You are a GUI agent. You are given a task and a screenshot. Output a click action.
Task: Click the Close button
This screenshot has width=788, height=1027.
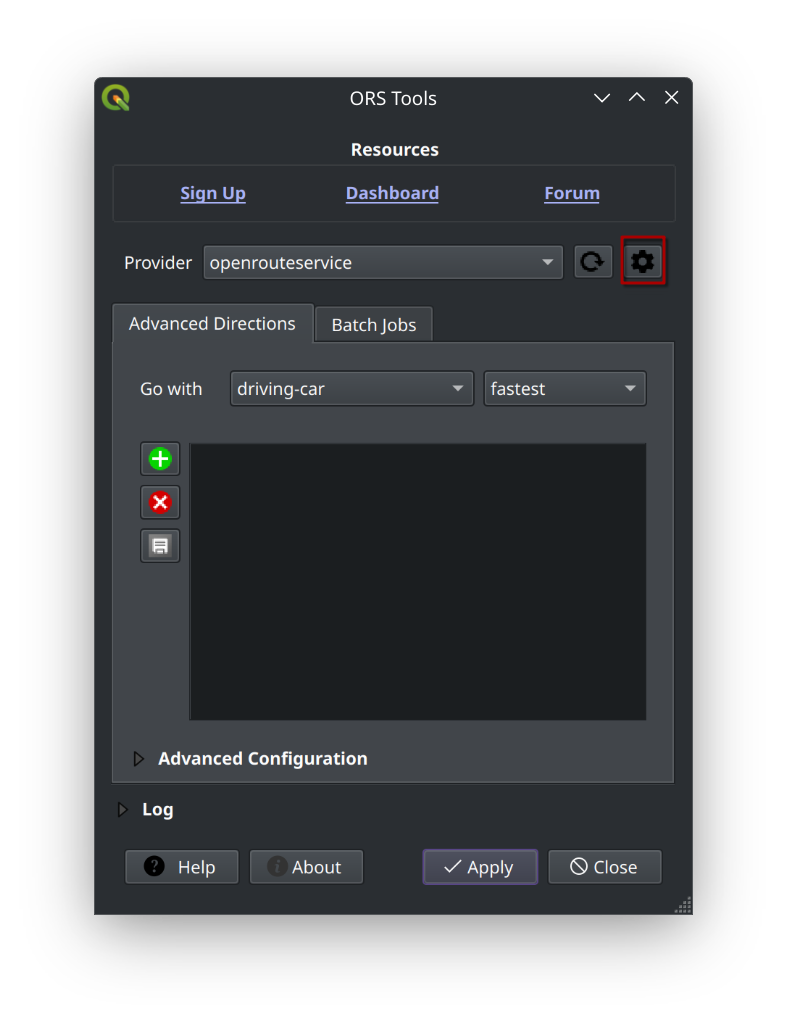tap(605, 867)
